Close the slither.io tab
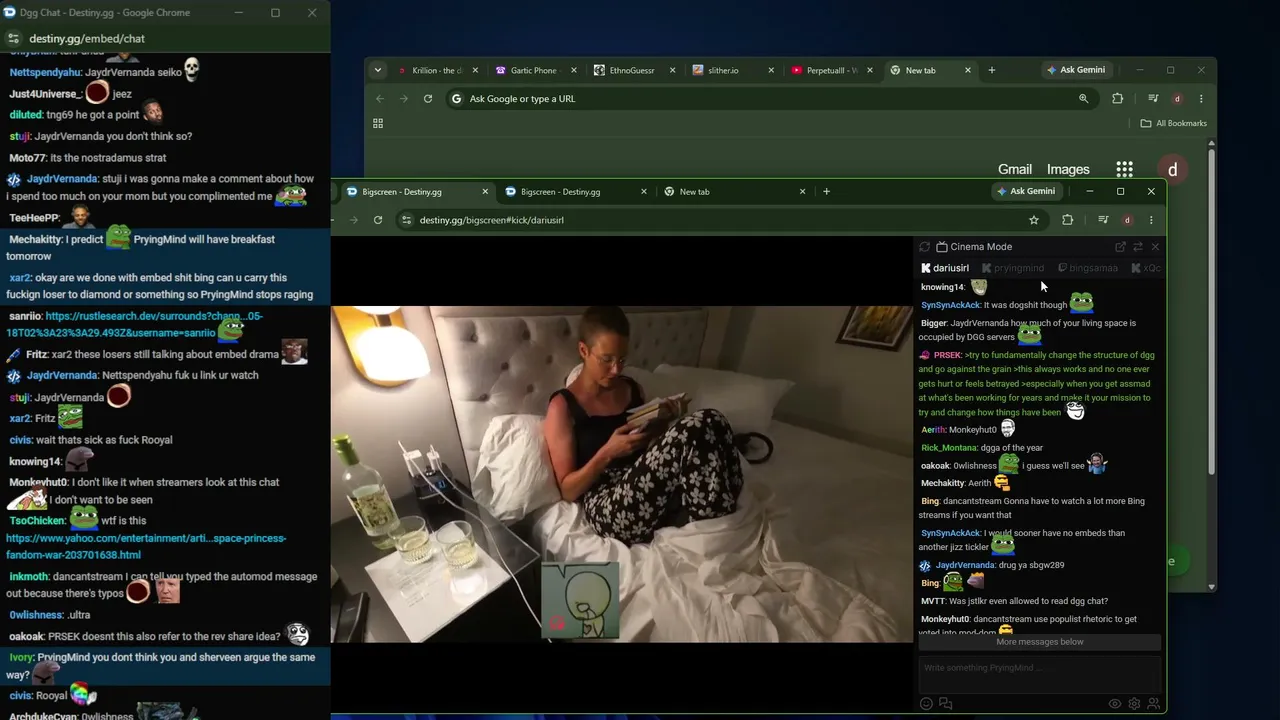 [771, 70]
